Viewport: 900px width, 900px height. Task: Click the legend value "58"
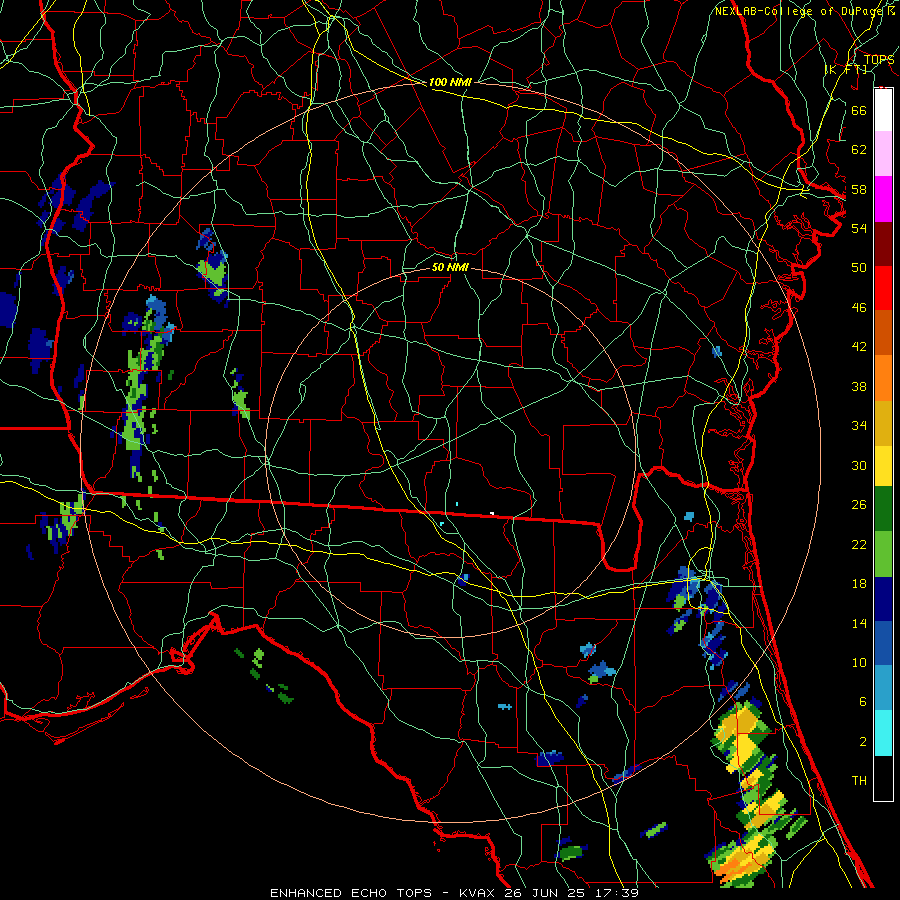point(859,189)
